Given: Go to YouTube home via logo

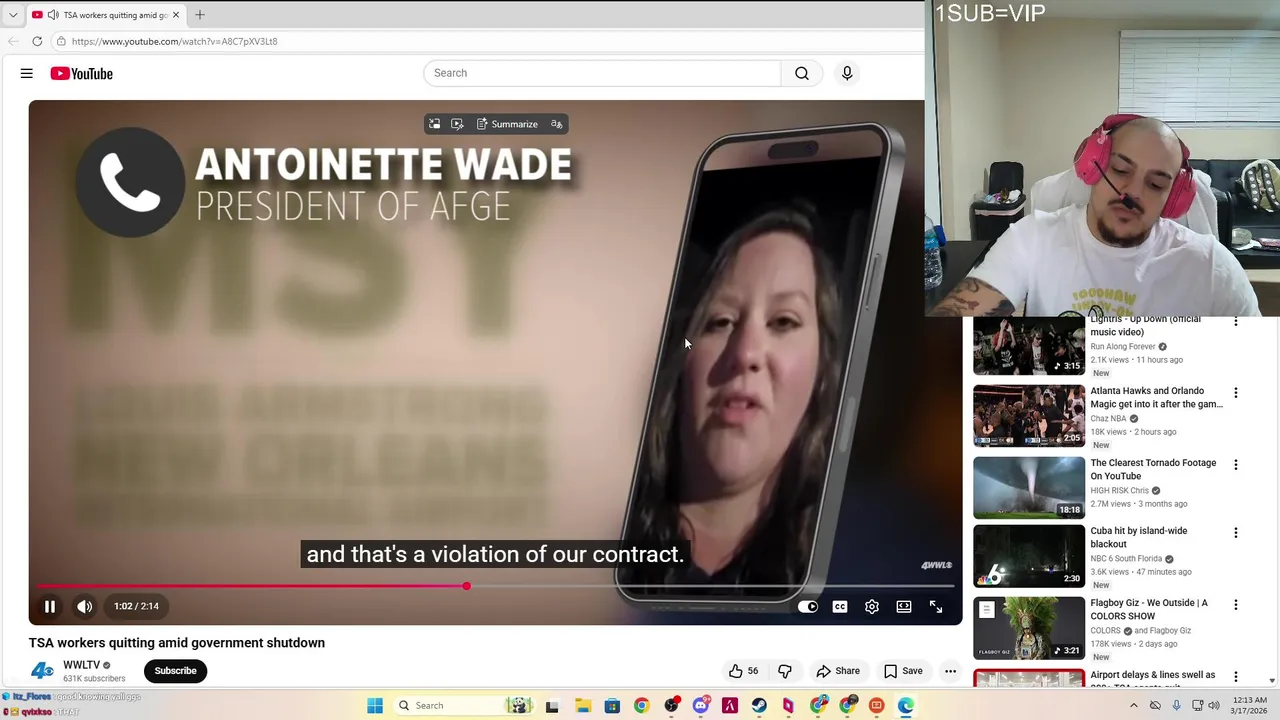Looking at the screenshot, I should 82,73.
